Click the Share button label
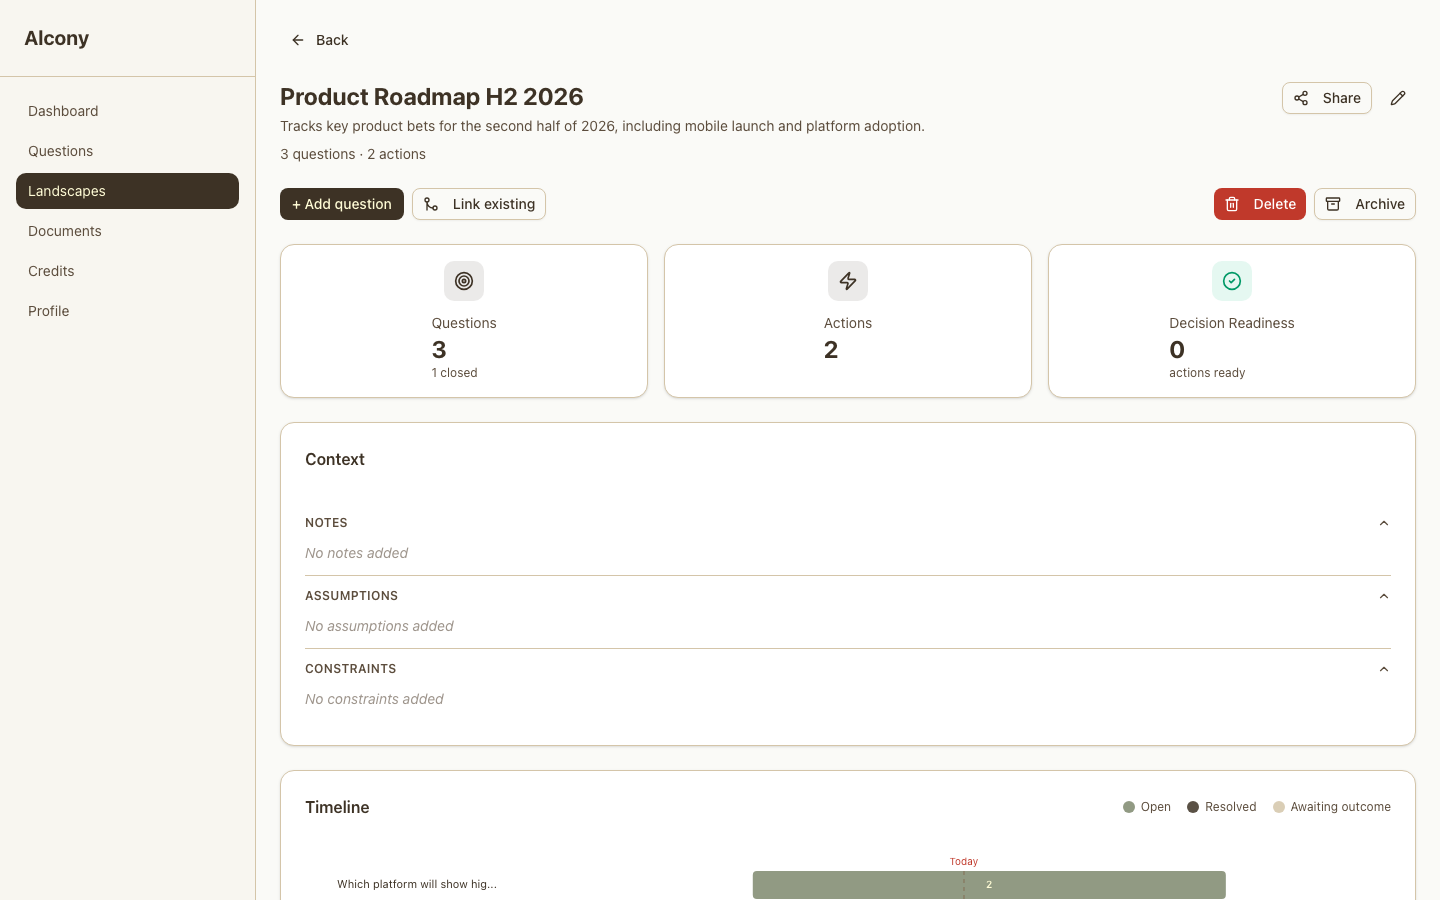This screenshot has height=900, width=1440. pos(1342,98)
